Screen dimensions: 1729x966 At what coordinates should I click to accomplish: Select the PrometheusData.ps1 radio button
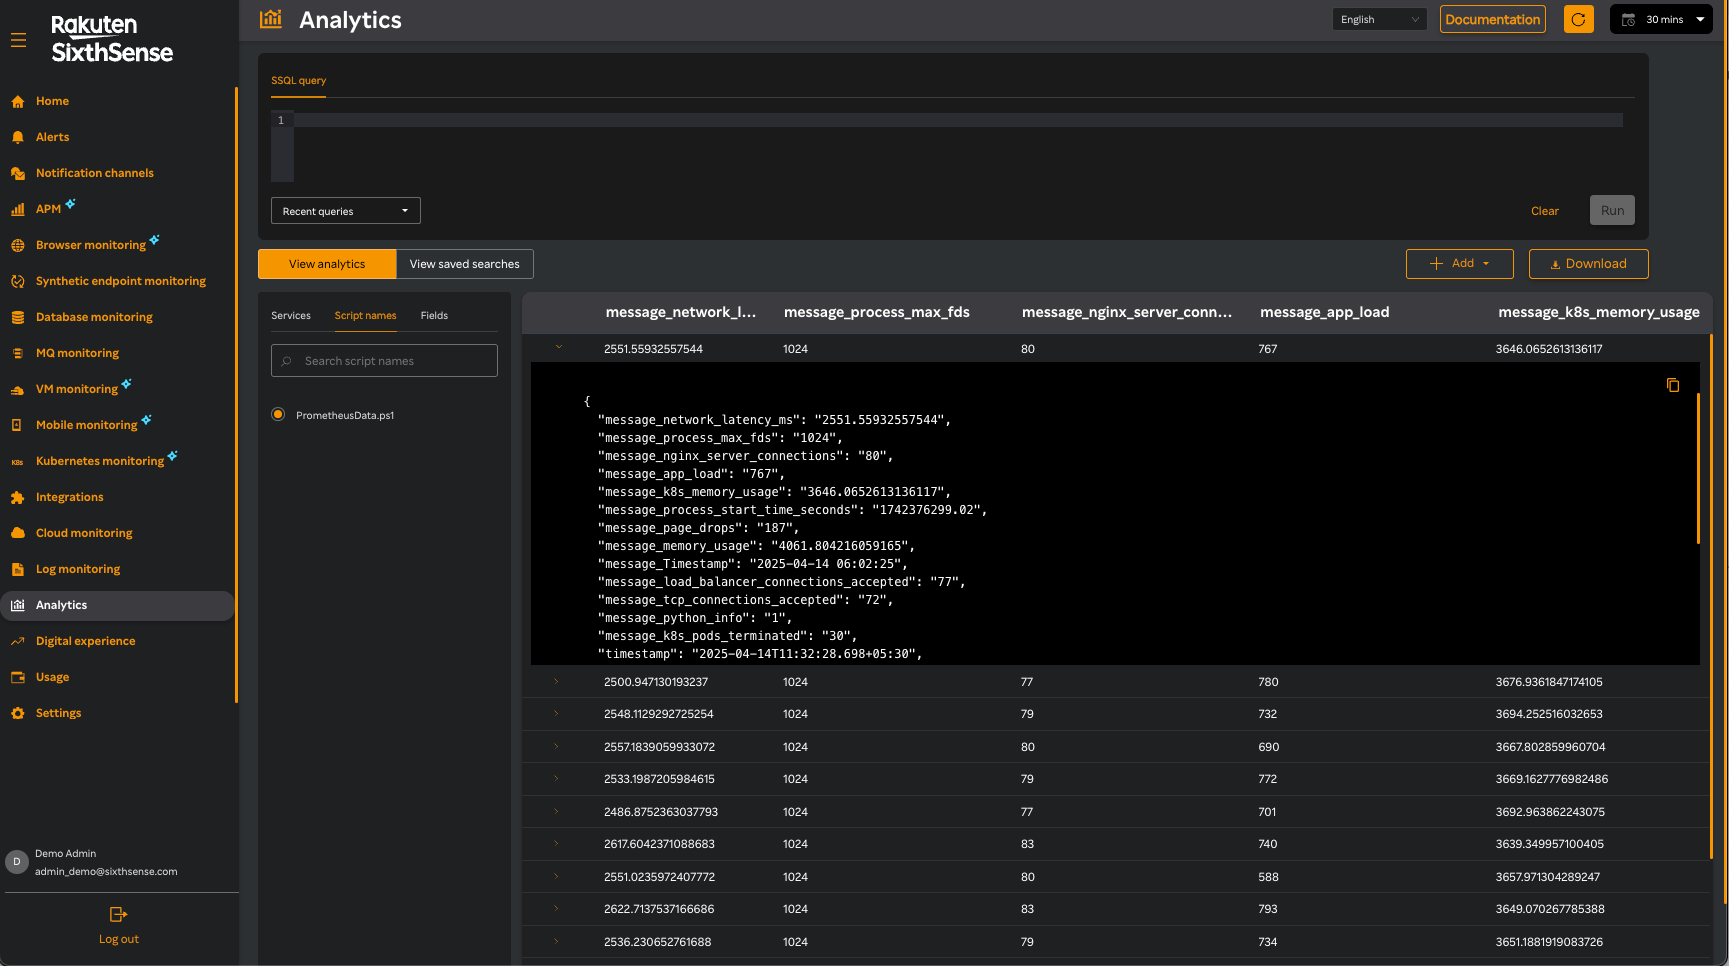278,414
